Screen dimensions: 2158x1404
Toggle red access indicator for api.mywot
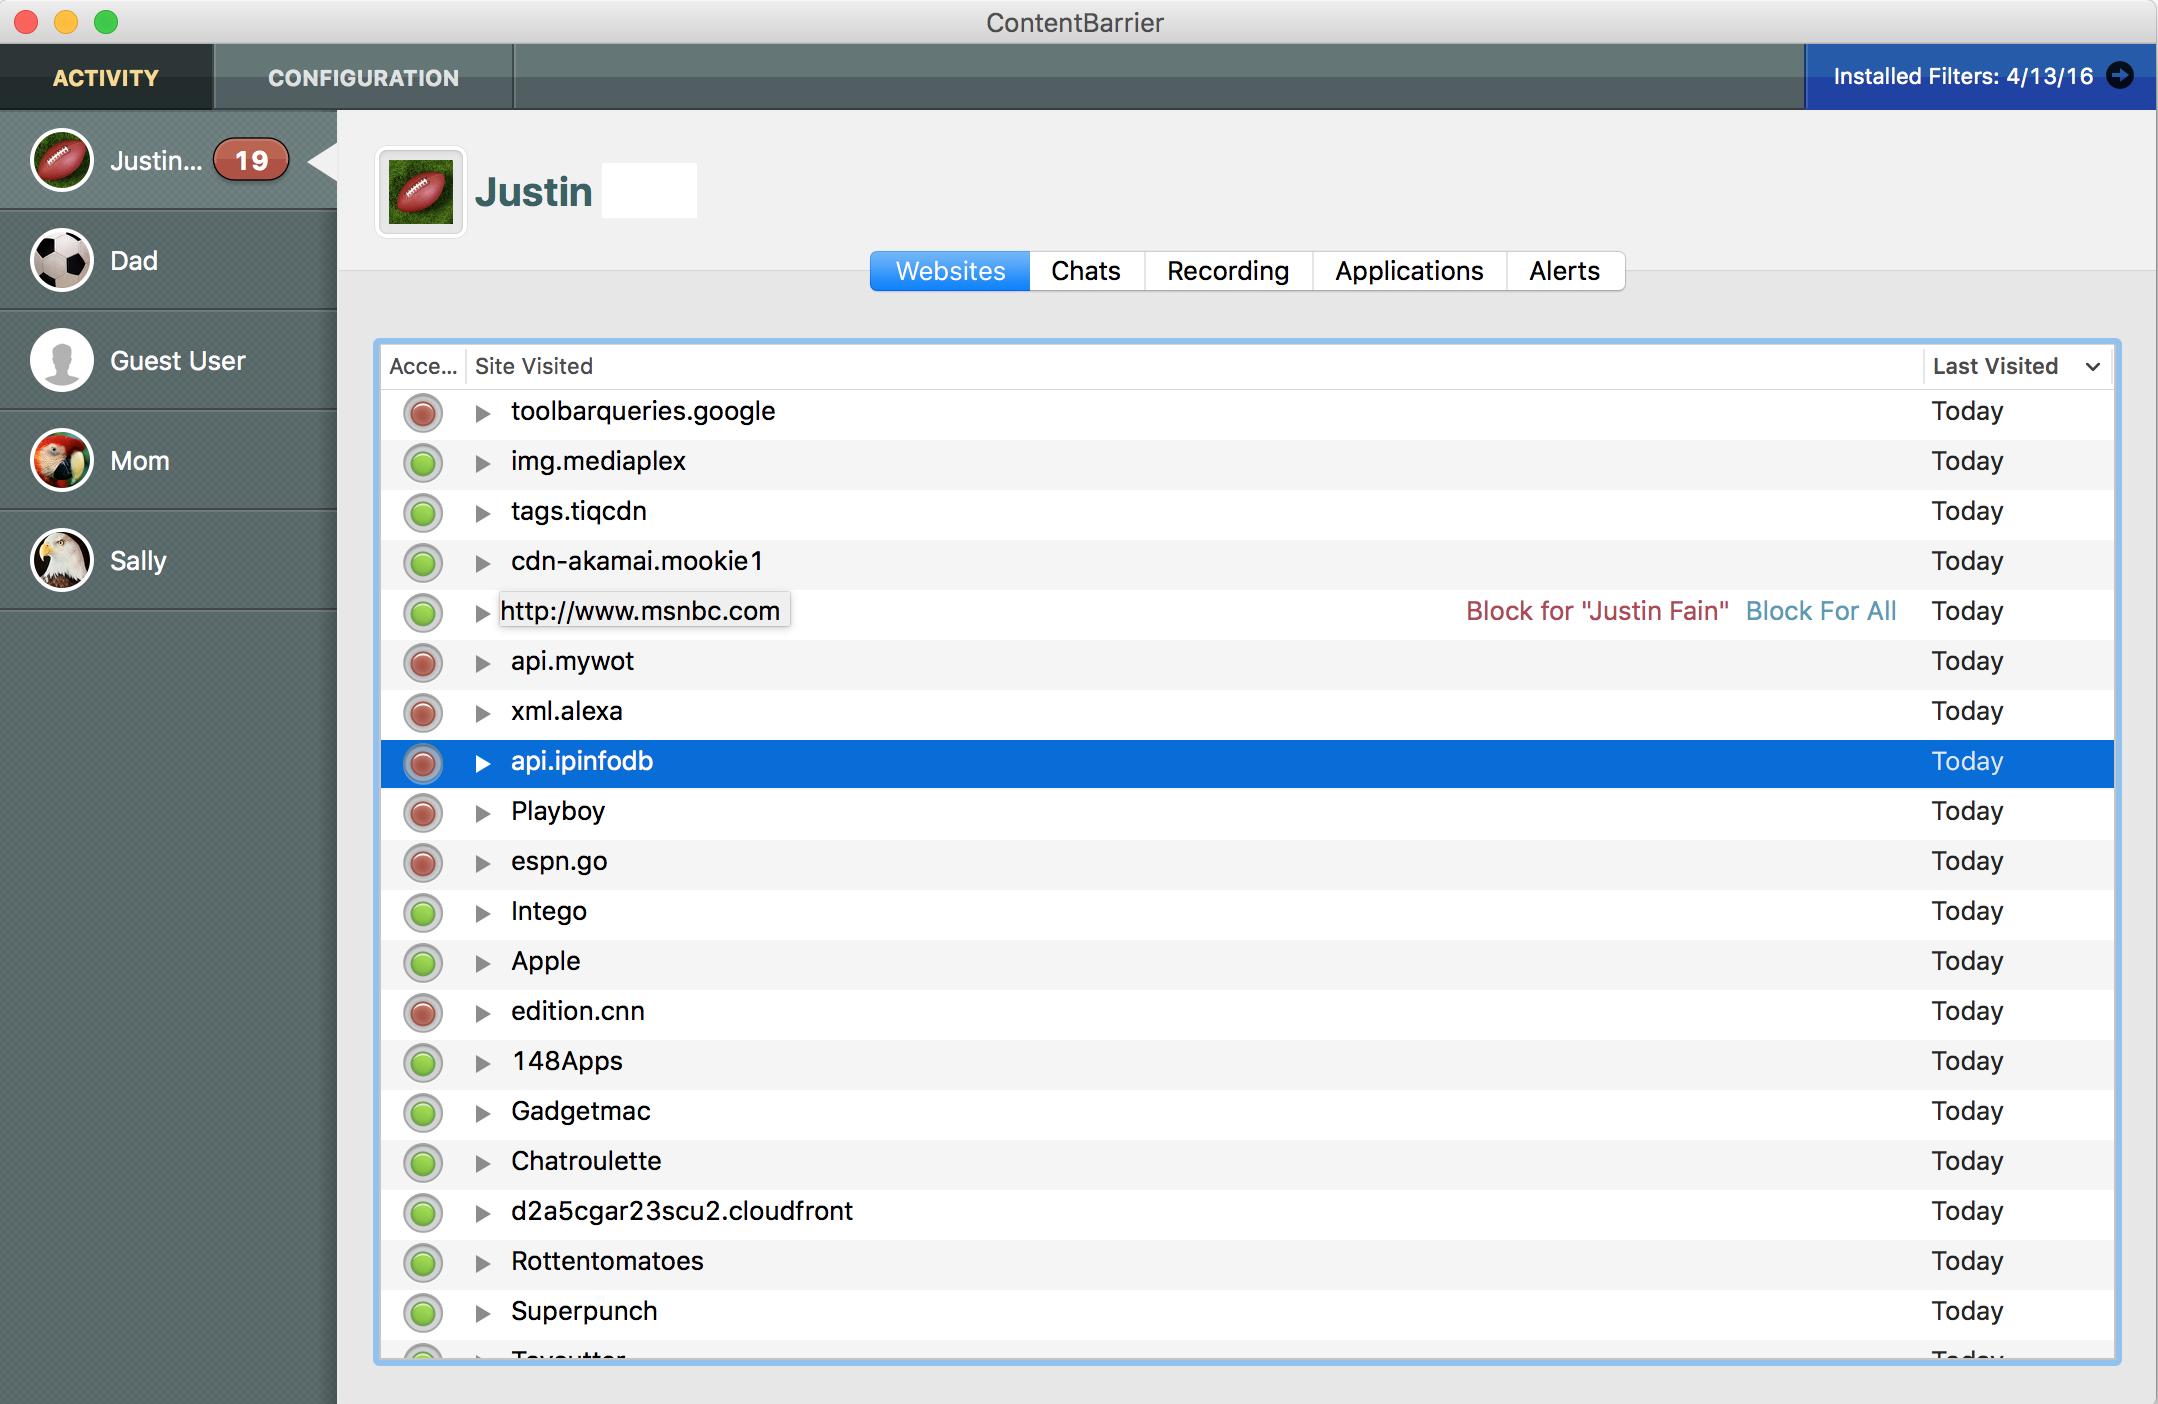(x=423, y=662)
